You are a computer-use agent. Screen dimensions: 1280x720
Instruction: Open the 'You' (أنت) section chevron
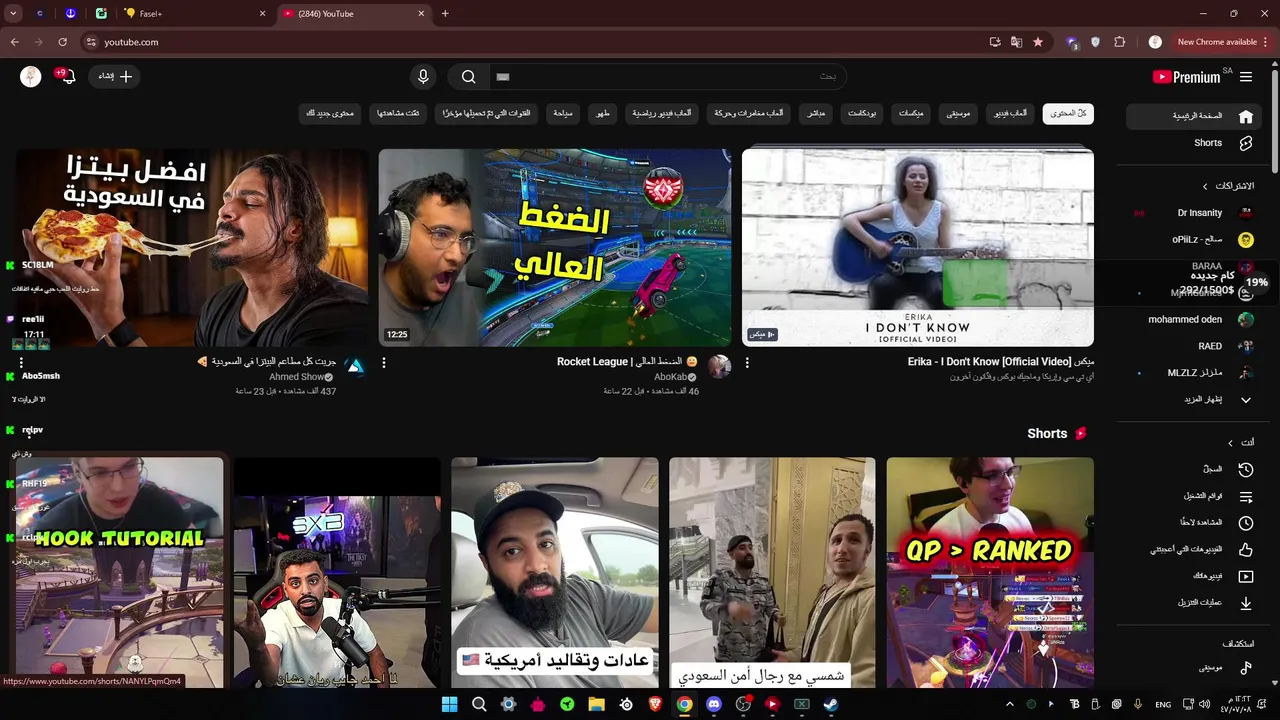pos(1230,442)
